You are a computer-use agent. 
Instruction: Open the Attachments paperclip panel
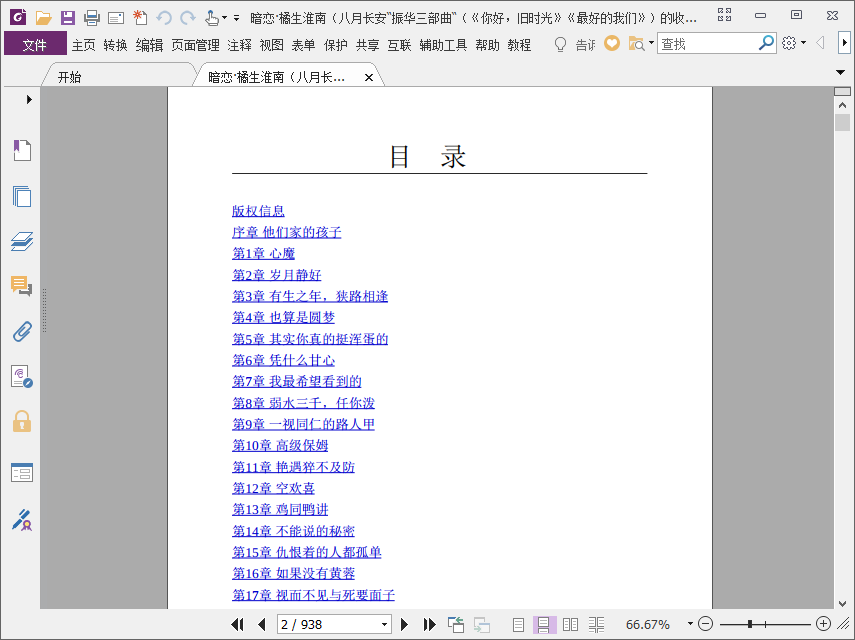22,331
